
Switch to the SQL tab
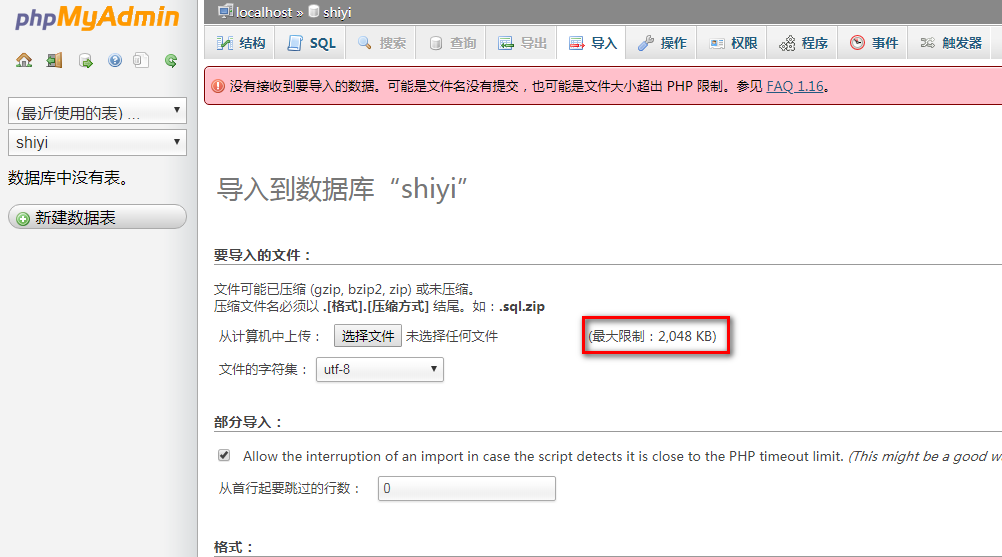311,43
